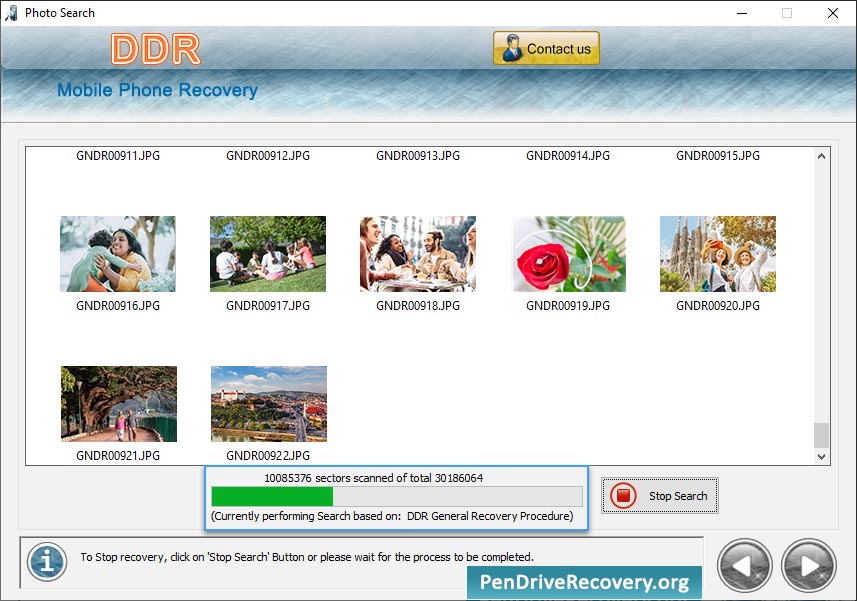Click the blue info icon
The image size is (857, 601).
tap(47, 562)
